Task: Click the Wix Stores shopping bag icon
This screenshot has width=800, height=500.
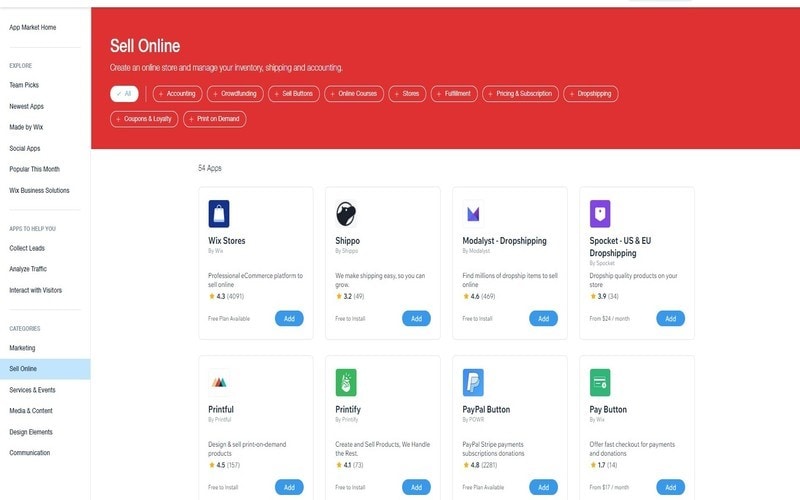Action: click(219, 213)
